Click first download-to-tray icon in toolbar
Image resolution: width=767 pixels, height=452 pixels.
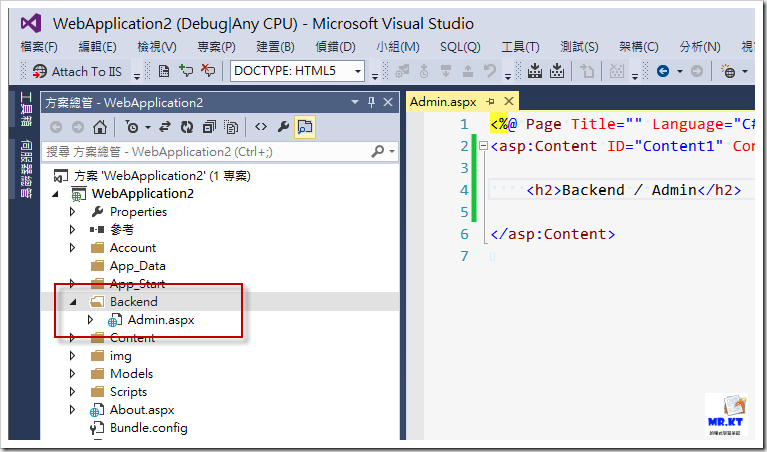point(535,71)
